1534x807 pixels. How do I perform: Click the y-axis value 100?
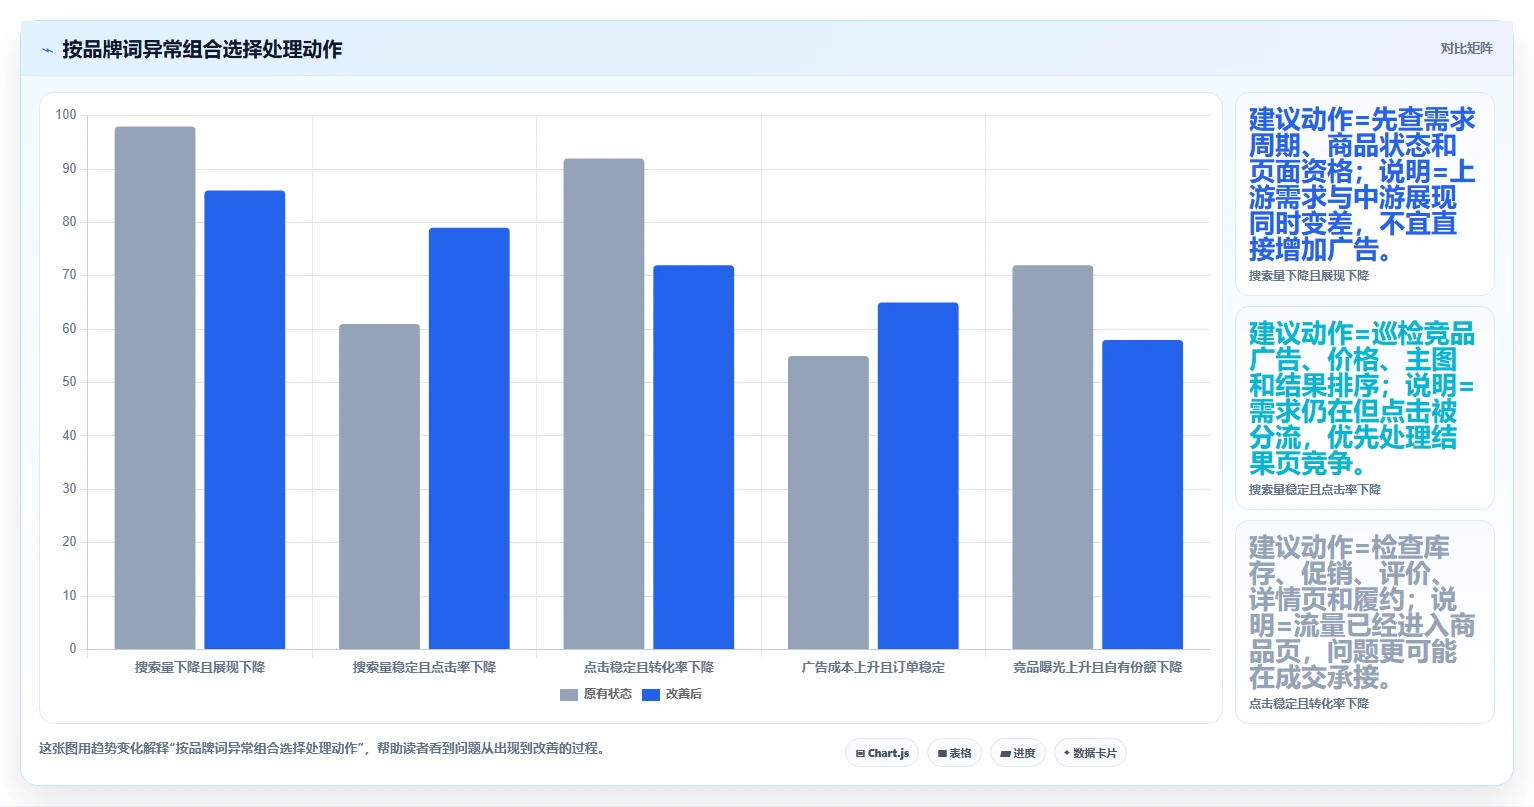tap(66, 115)
